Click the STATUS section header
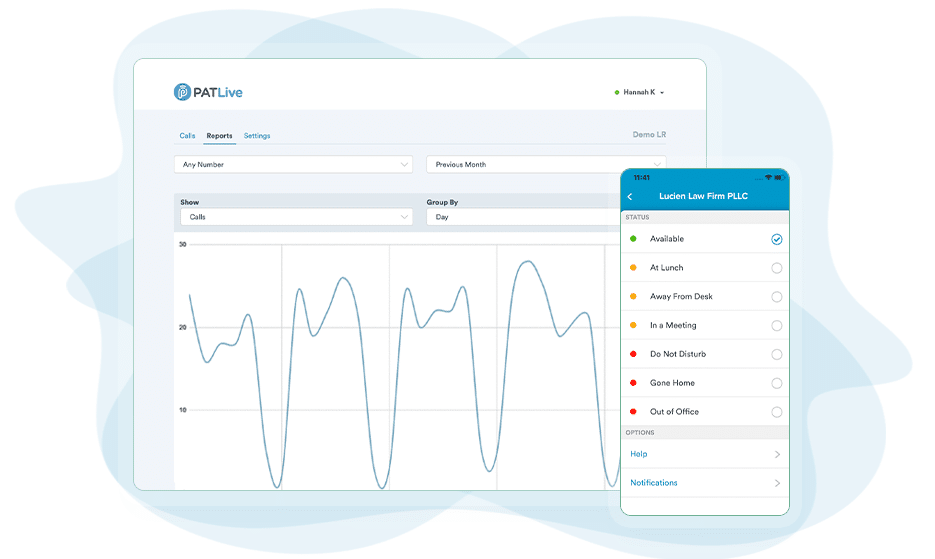935x559 pixels. tap(637, 217)
